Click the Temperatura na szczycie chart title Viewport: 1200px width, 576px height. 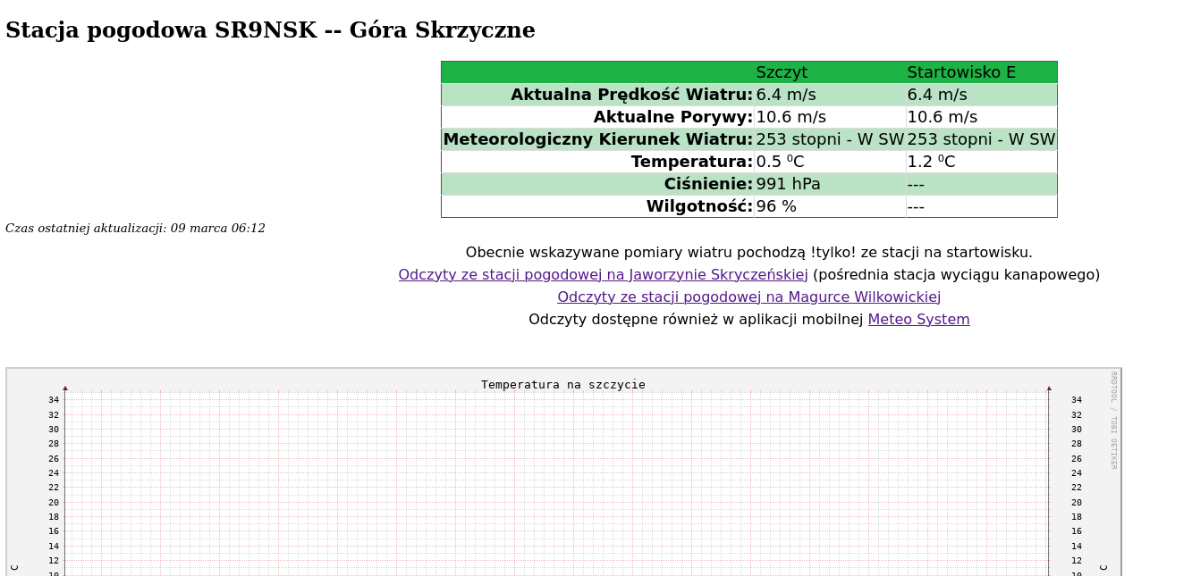[x=562, y=385]
